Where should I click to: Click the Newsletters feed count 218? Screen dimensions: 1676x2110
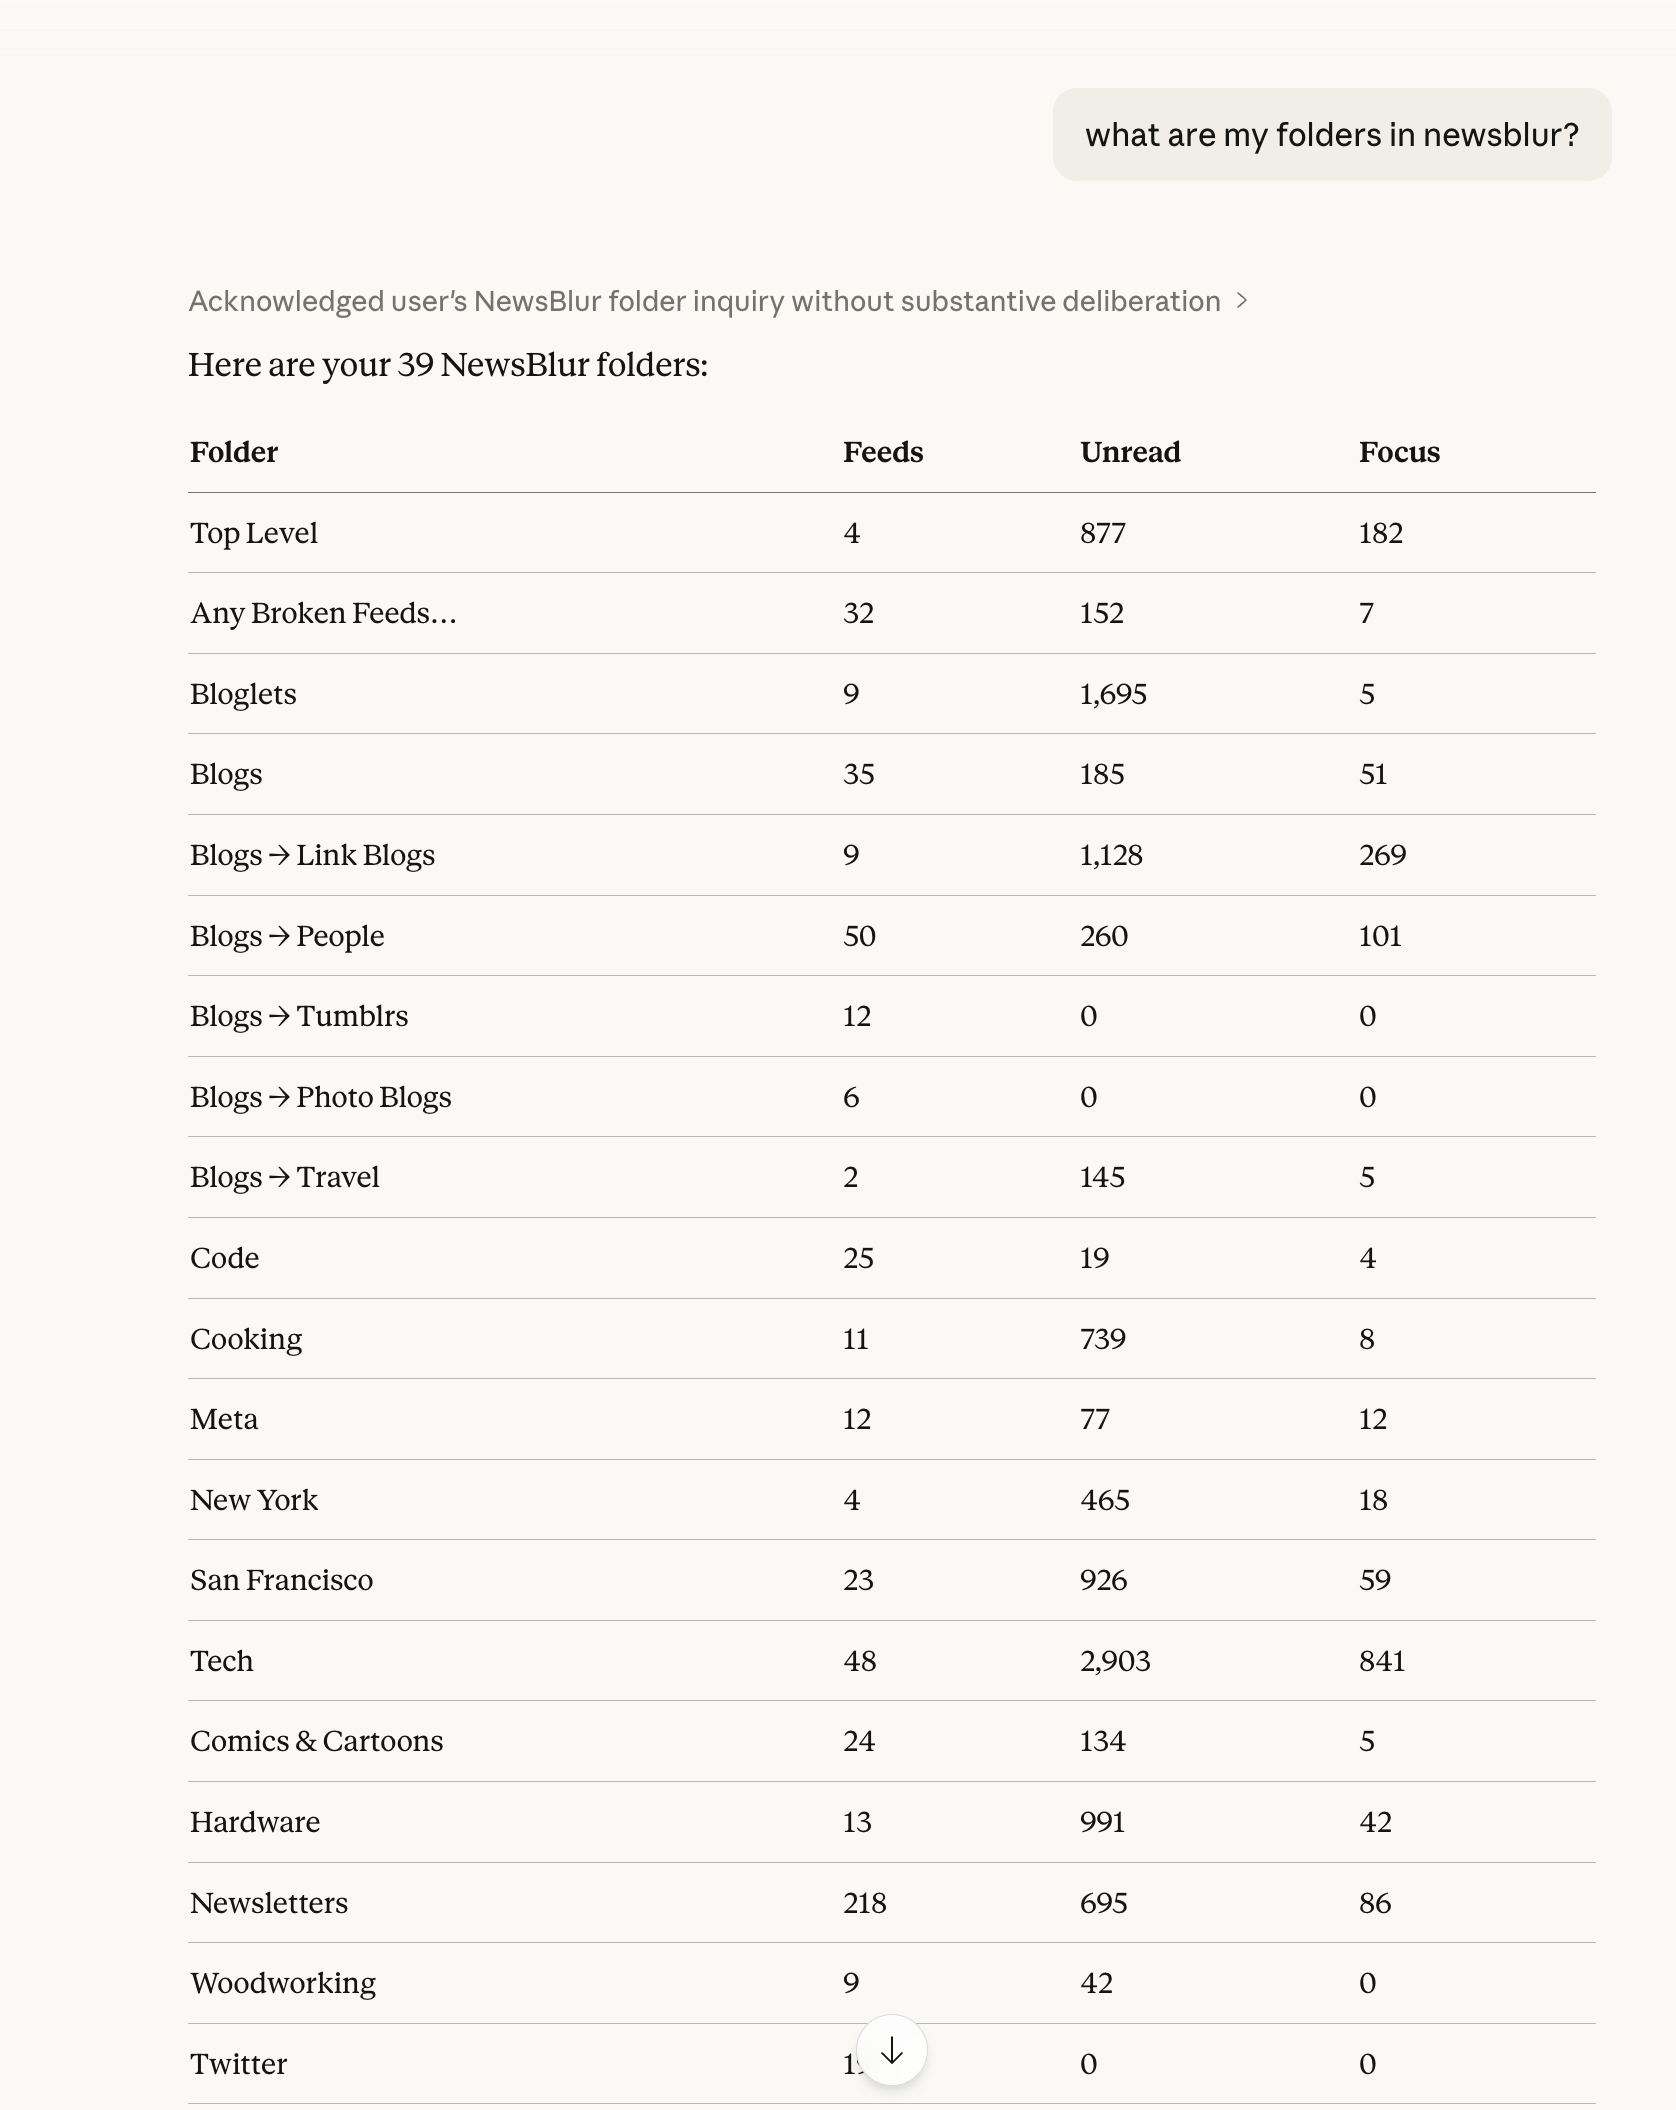click(x=864, y=1902)
